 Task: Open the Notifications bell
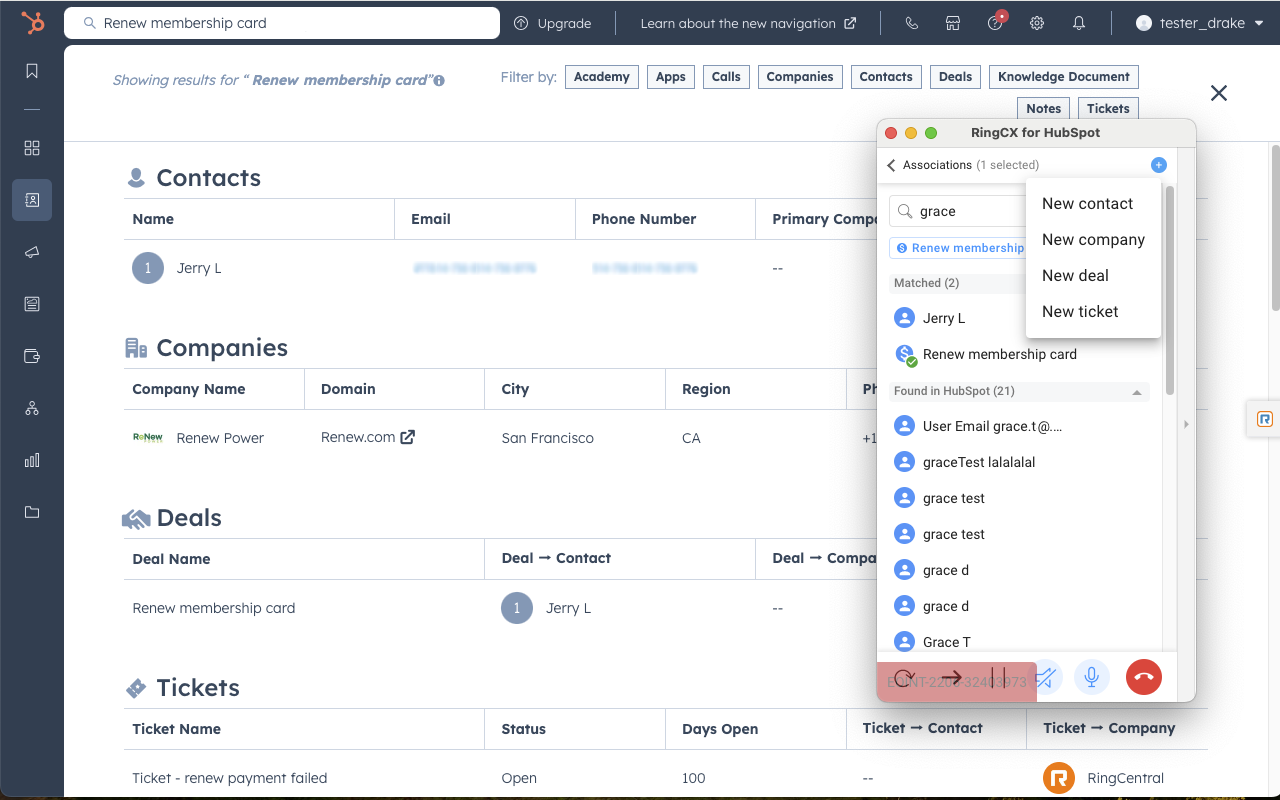1079,23
